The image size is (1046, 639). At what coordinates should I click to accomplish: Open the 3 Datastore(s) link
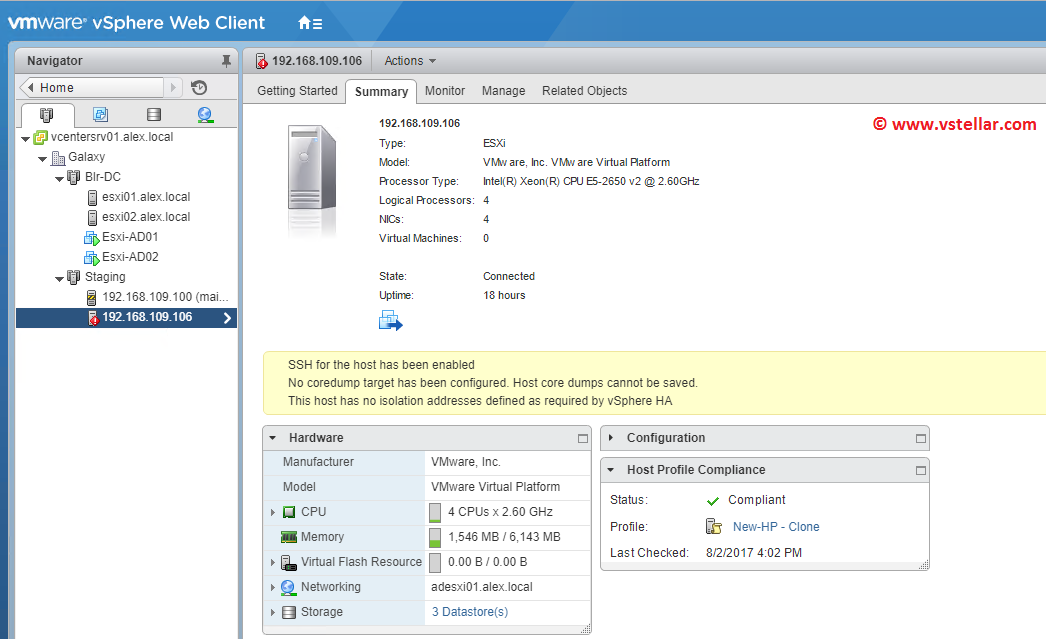470,612
